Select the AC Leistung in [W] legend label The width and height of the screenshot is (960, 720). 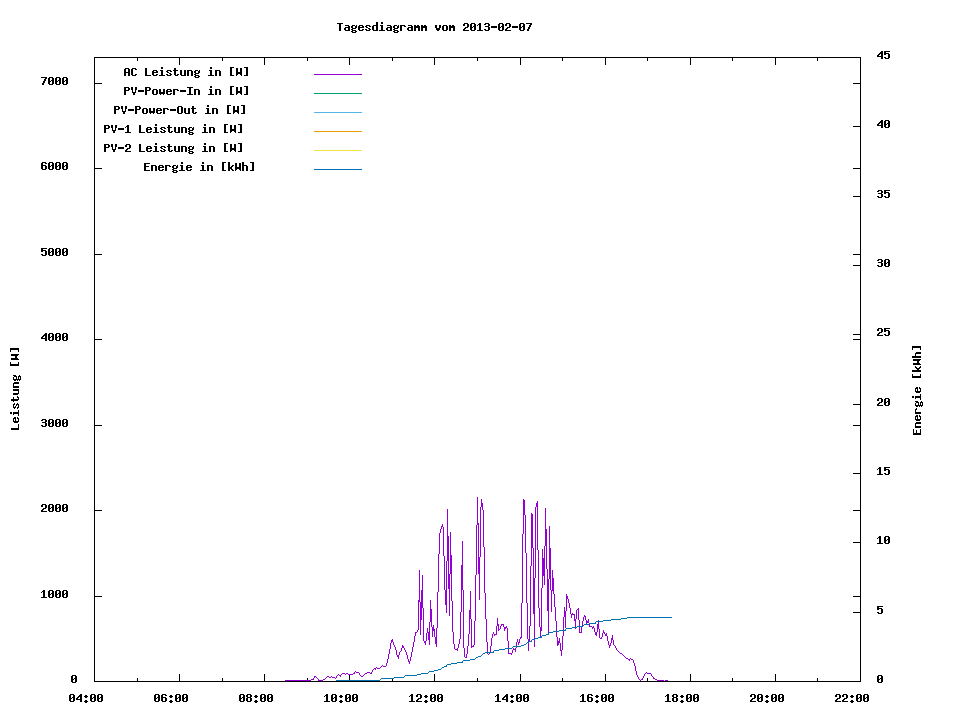pyautogui.click(x=186, y=72)
